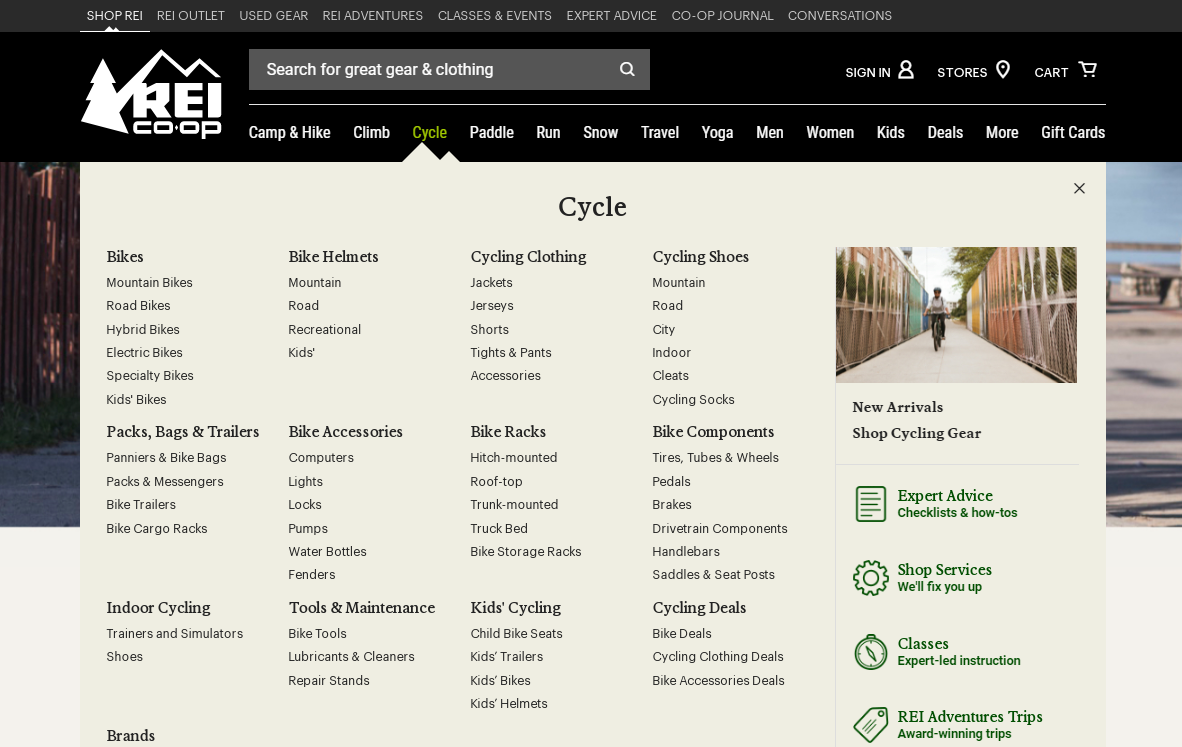
Task: Expand the Women navigation menu
Action: point(830,132)
